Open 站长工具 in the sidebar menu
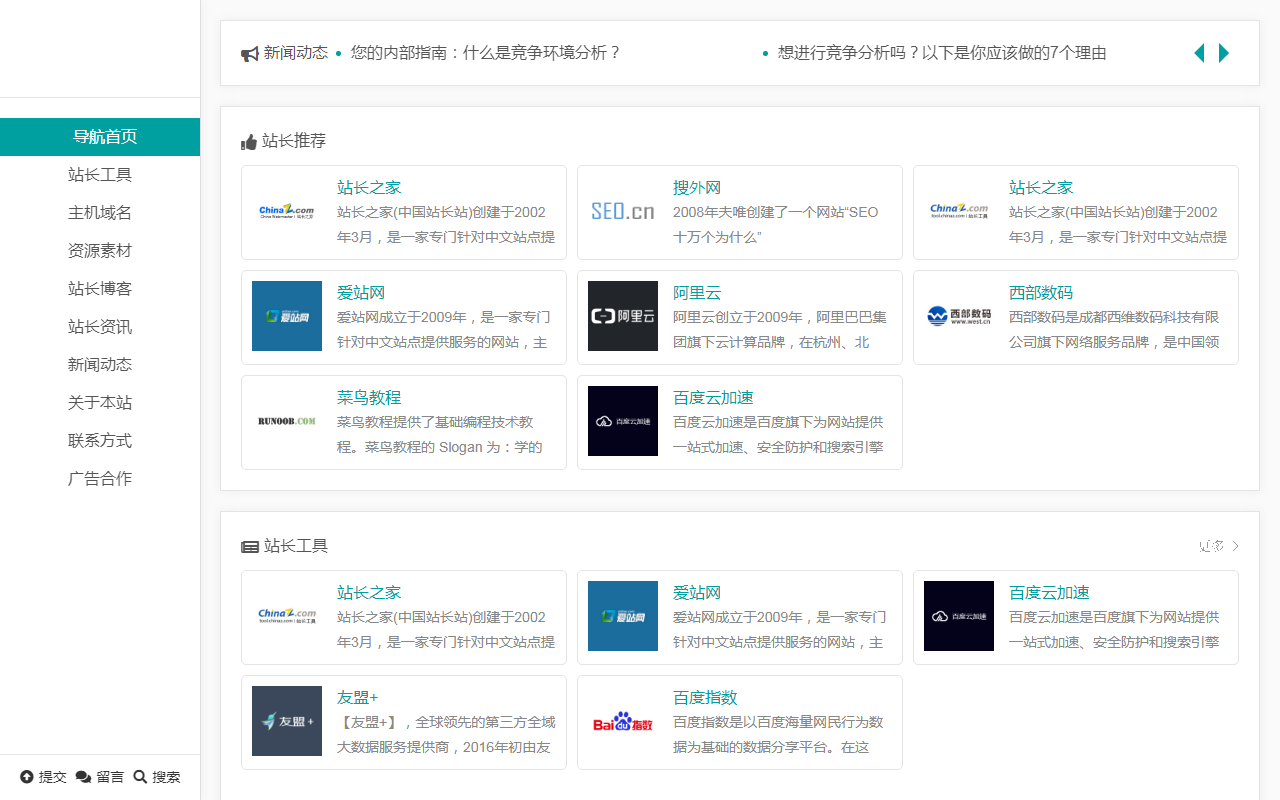 pos(100,175)
